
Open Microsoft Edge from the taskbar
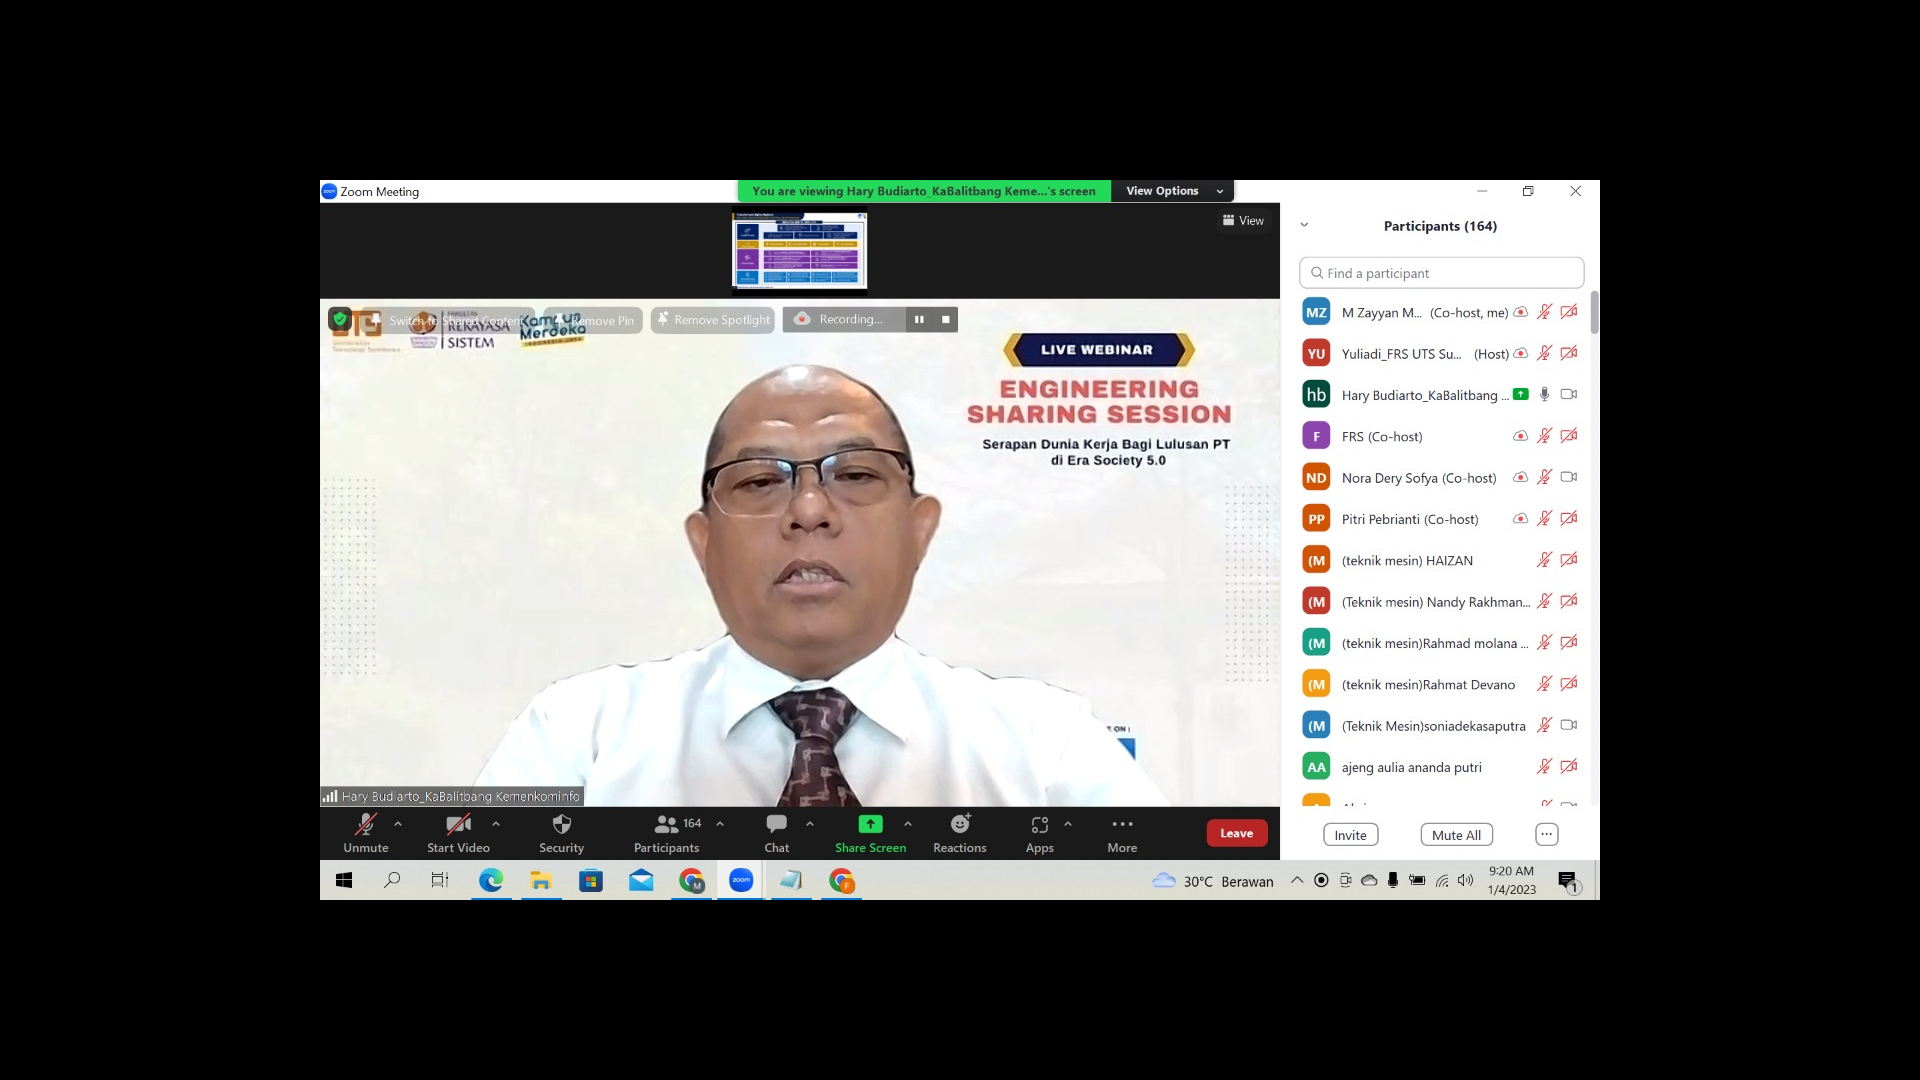[x=490, y=881]
